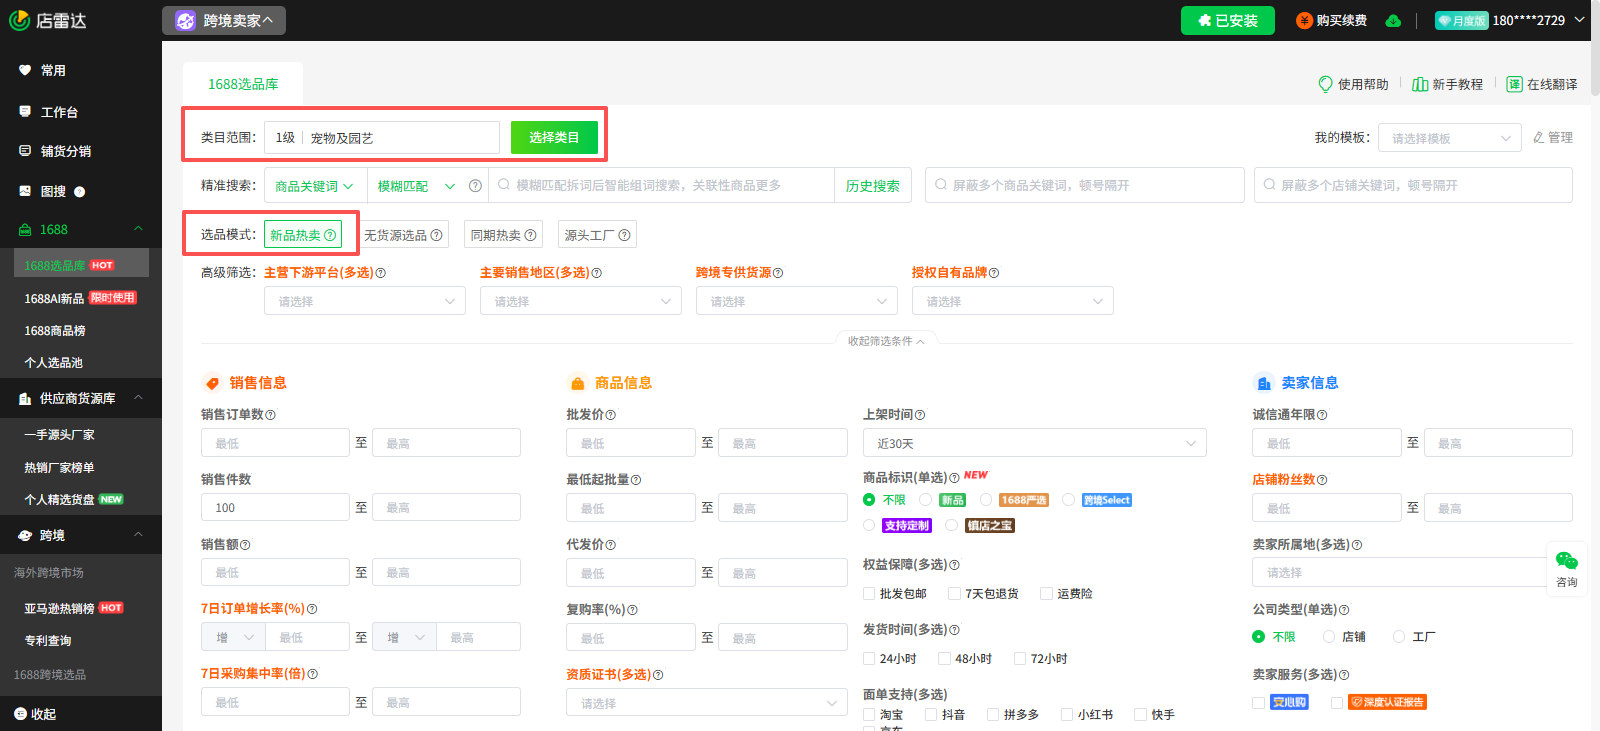
Task: Click the 销售件数 minimum input field
Action: pyautogui.click(x=275, y=508)
